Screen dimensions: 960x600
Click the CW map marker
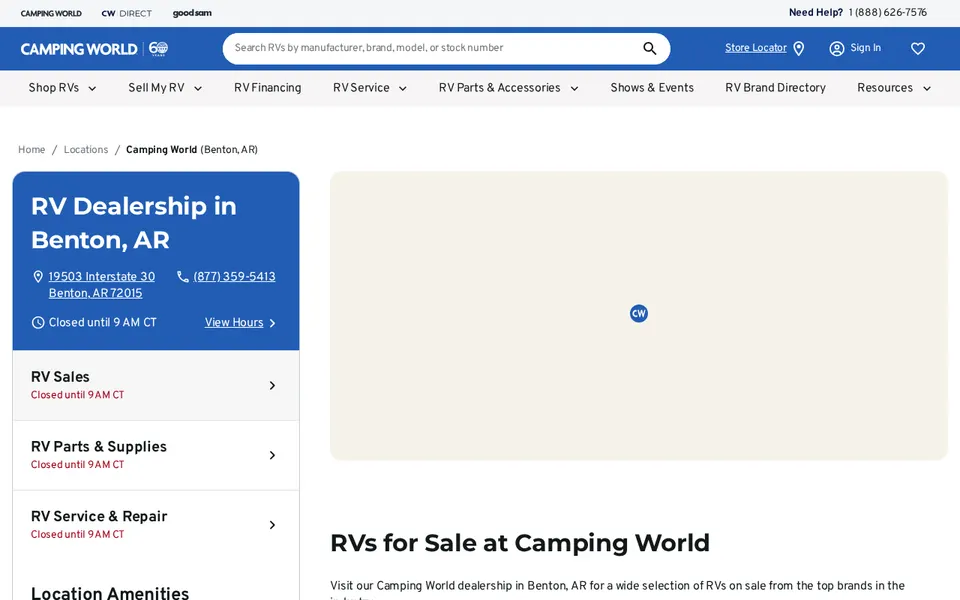coord(639,313)
